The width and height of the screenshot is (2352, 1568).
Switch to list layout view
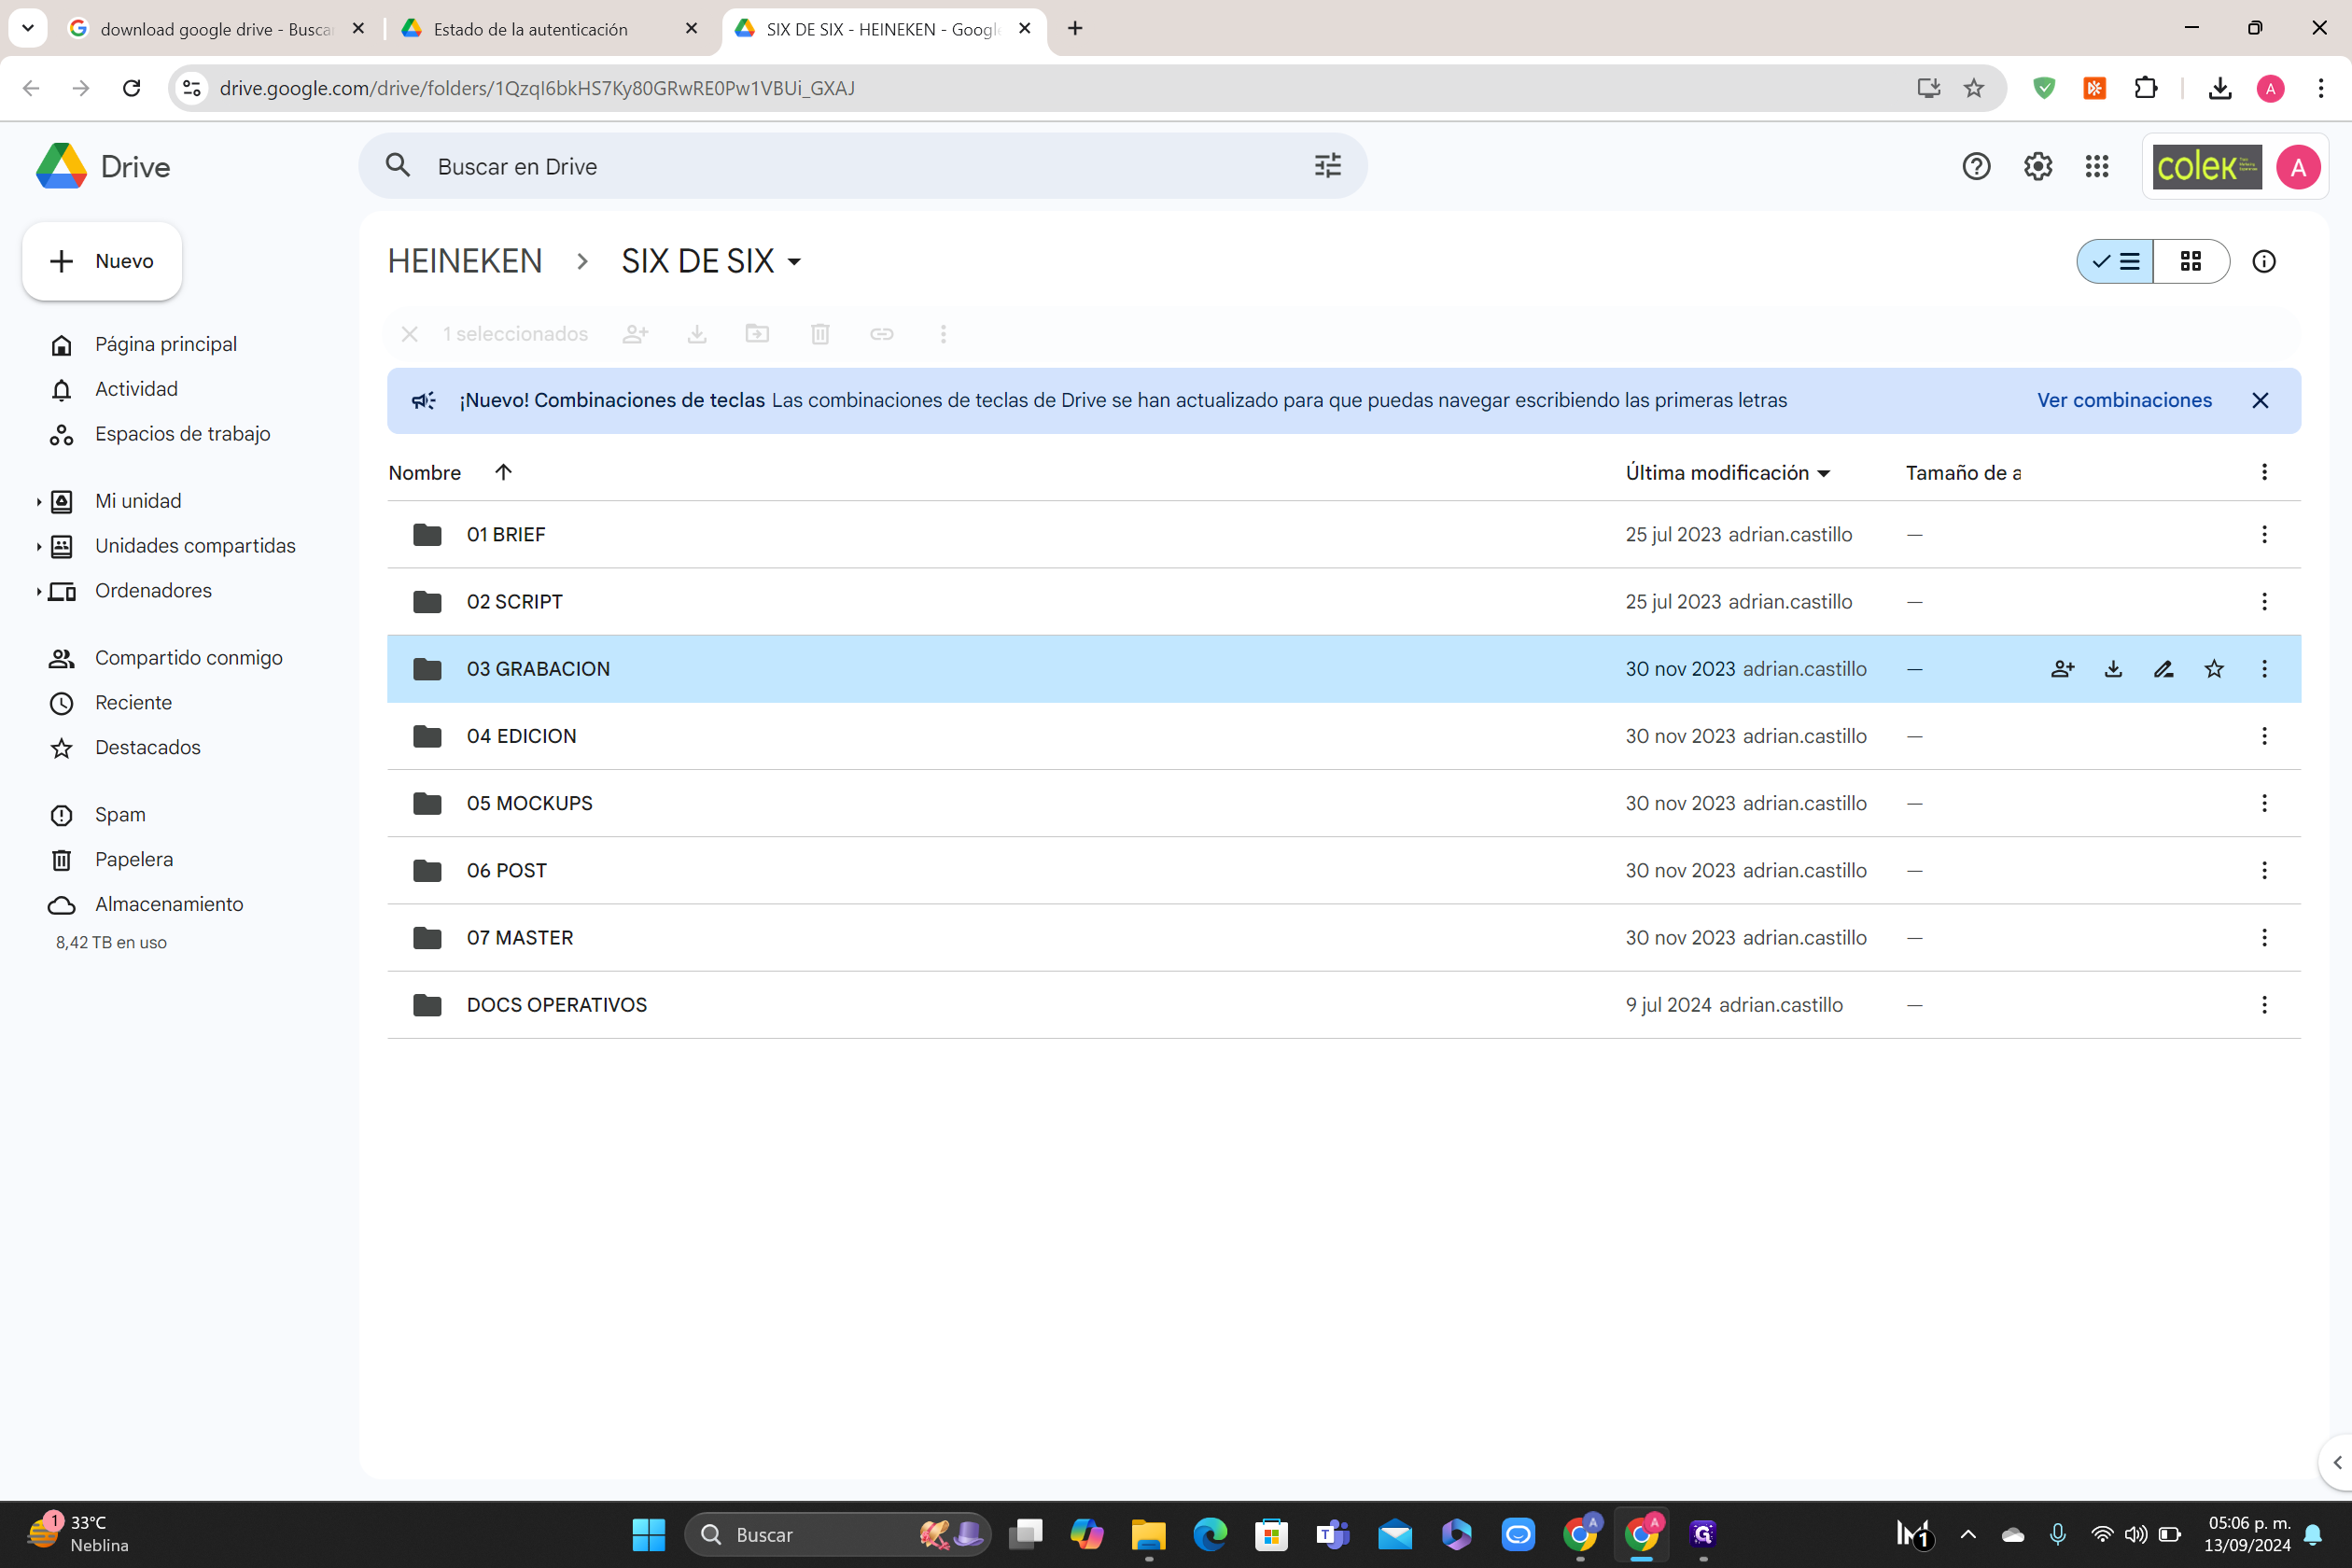coord(2115,261)
